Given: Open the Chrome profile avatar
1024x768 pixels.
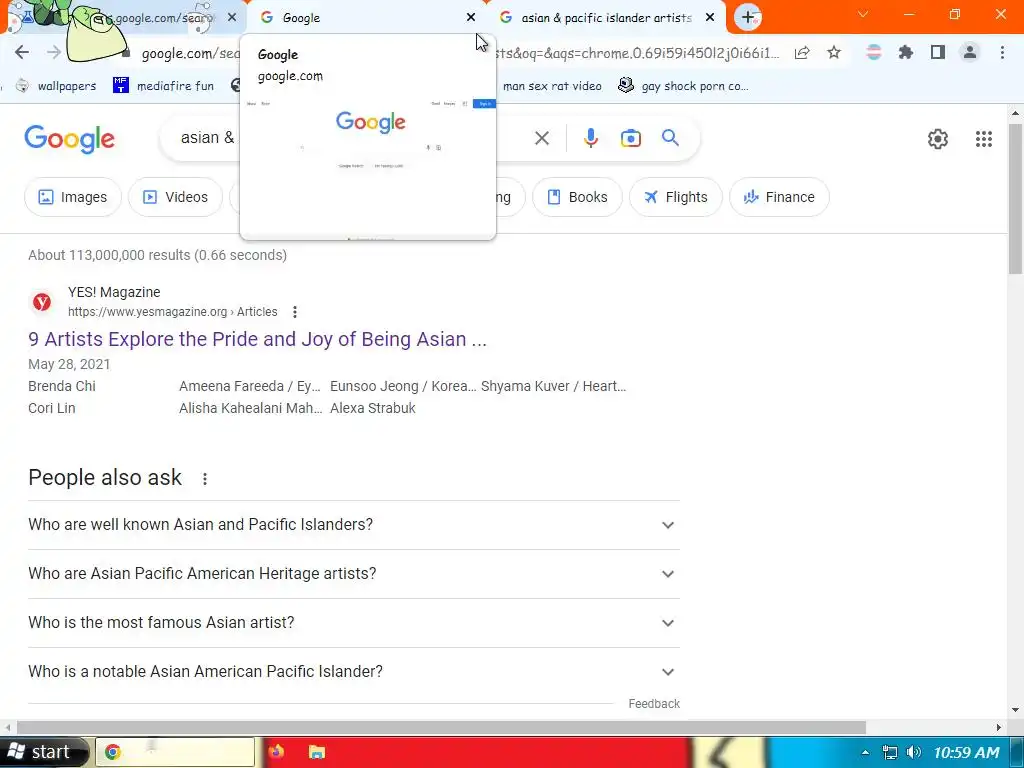Looking at the screenshot, I should pos(970,53).
